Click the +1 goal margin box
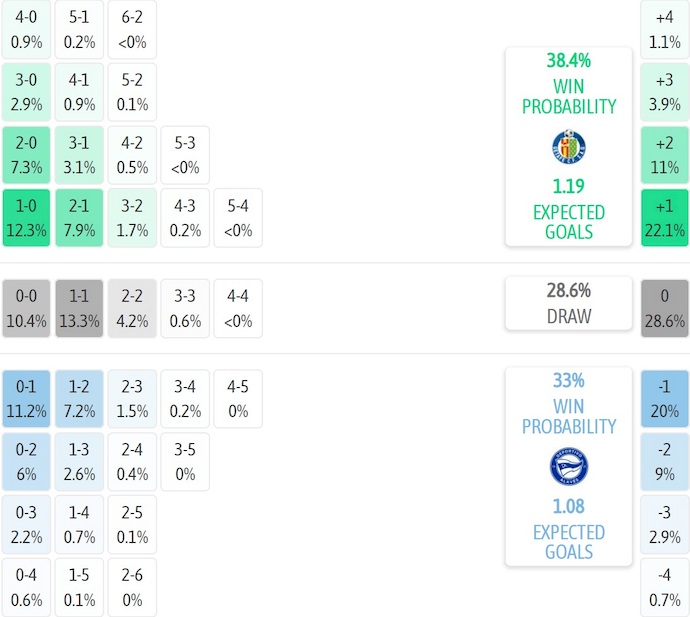The height and width of the screenshot is (617, 690). 664,218
